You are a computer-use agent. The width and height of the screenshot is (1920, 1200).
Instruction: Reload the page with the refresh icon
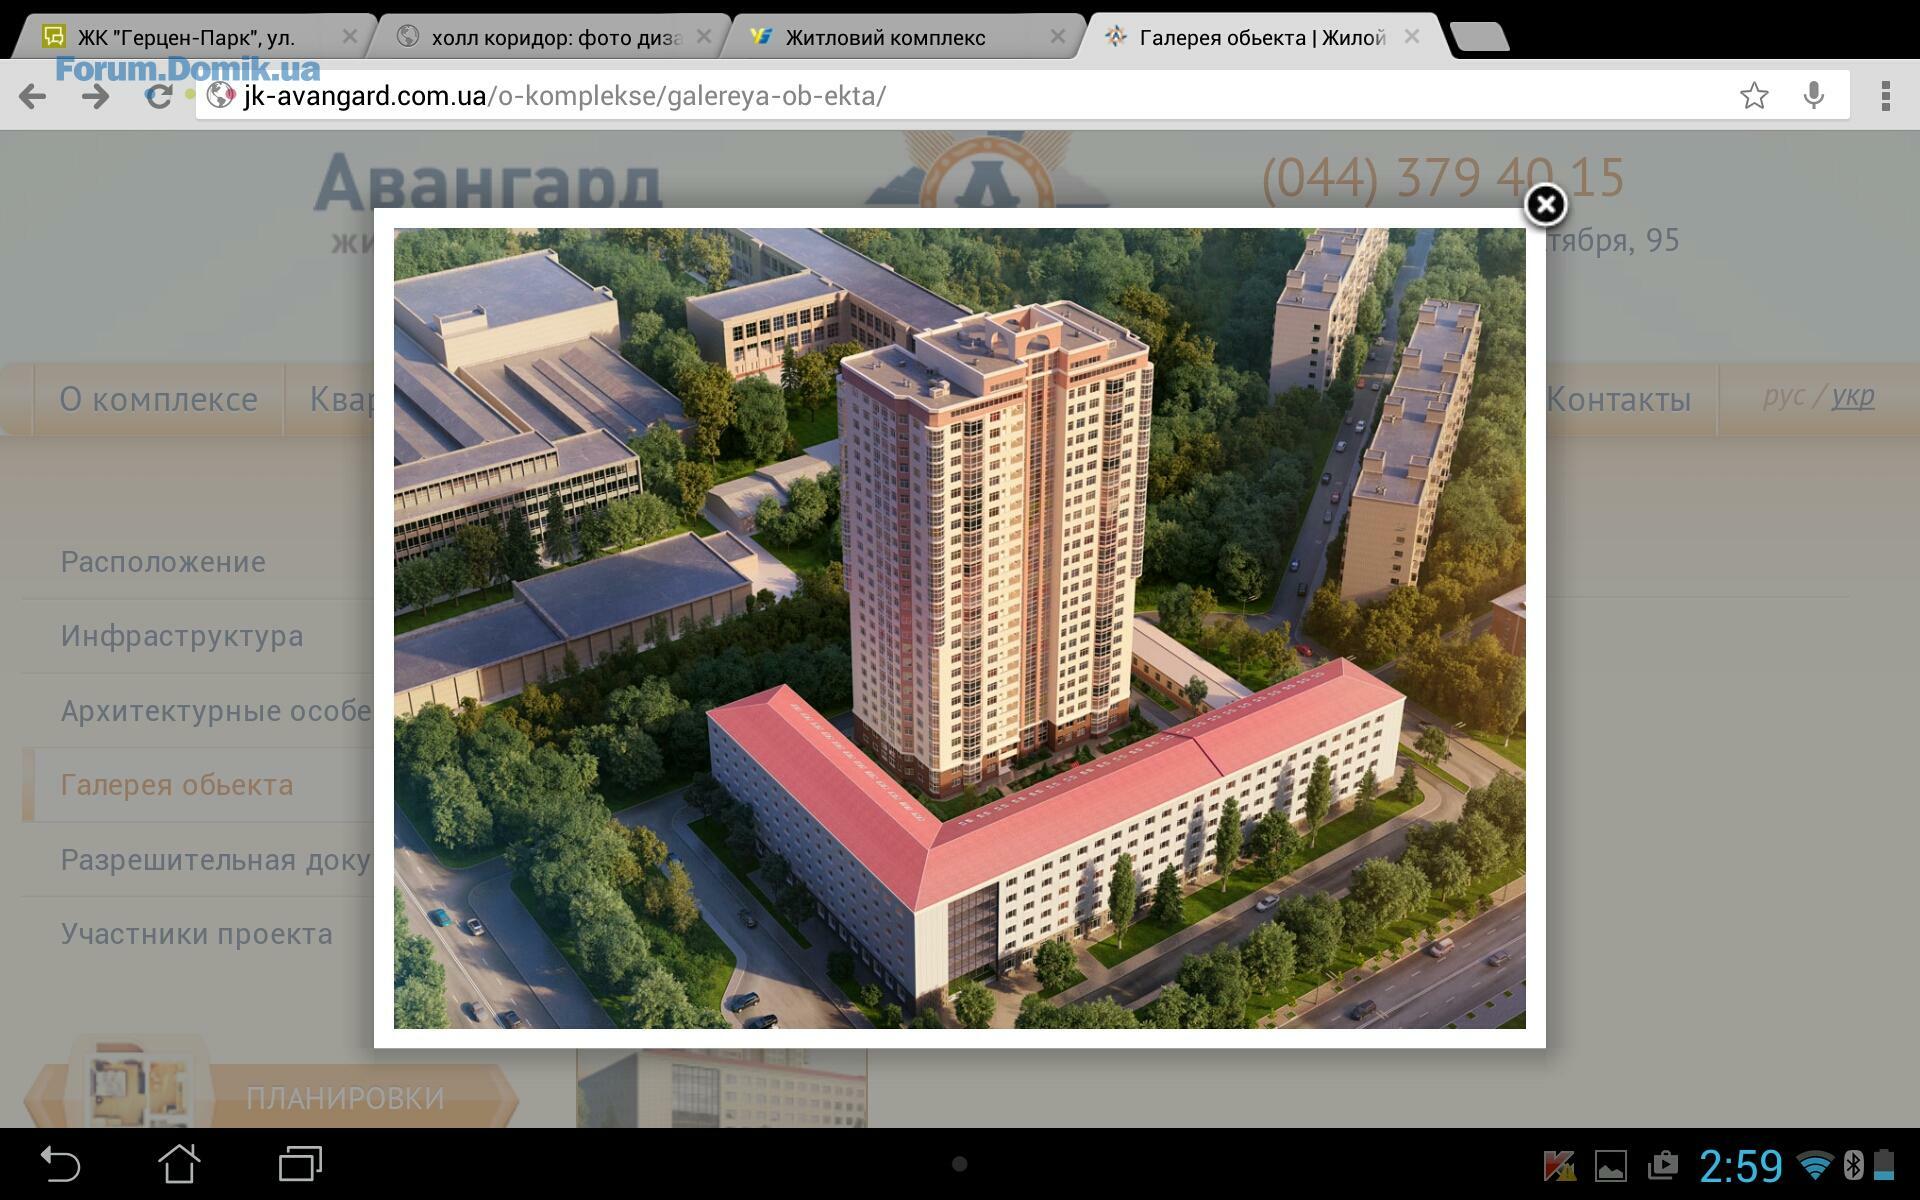pos(158,96)
